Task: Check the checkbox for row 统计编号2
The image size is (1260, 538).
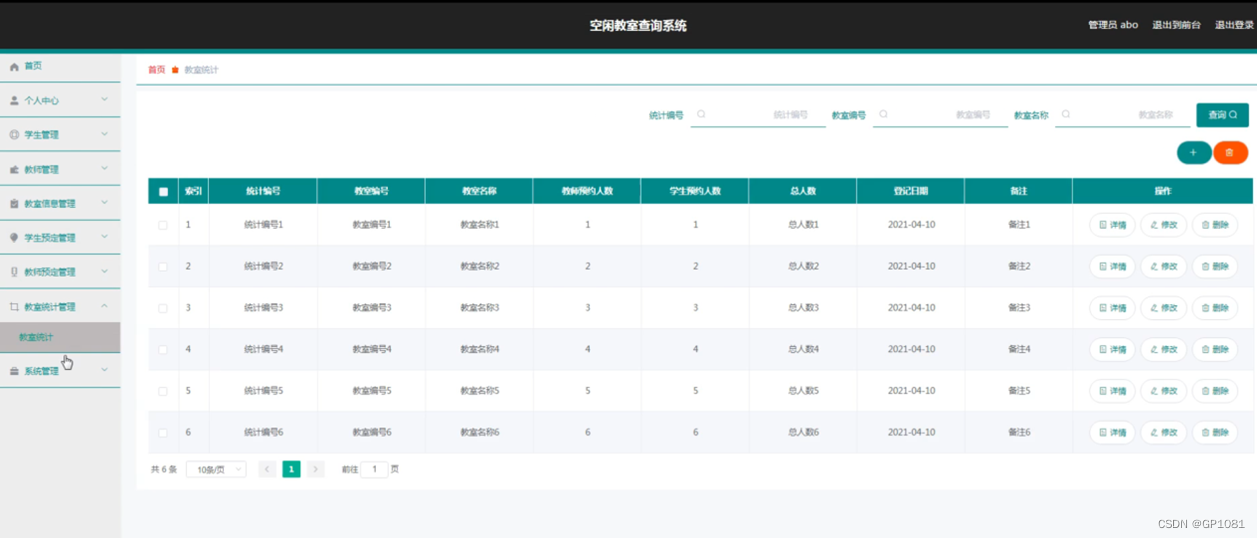Action: point(163,267)
